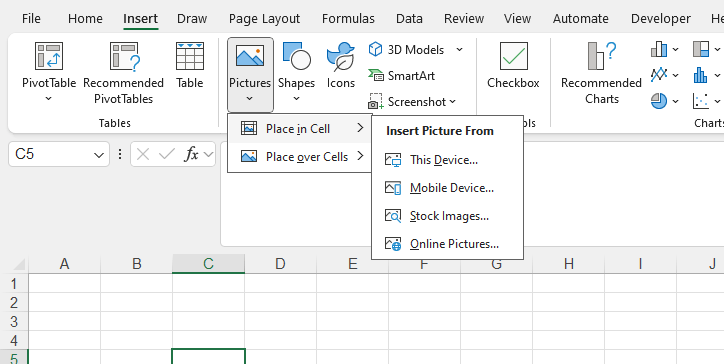Viewport: 724px width, 364px height.
Task: Select This Device... picture source
Action: pos(447,160)
